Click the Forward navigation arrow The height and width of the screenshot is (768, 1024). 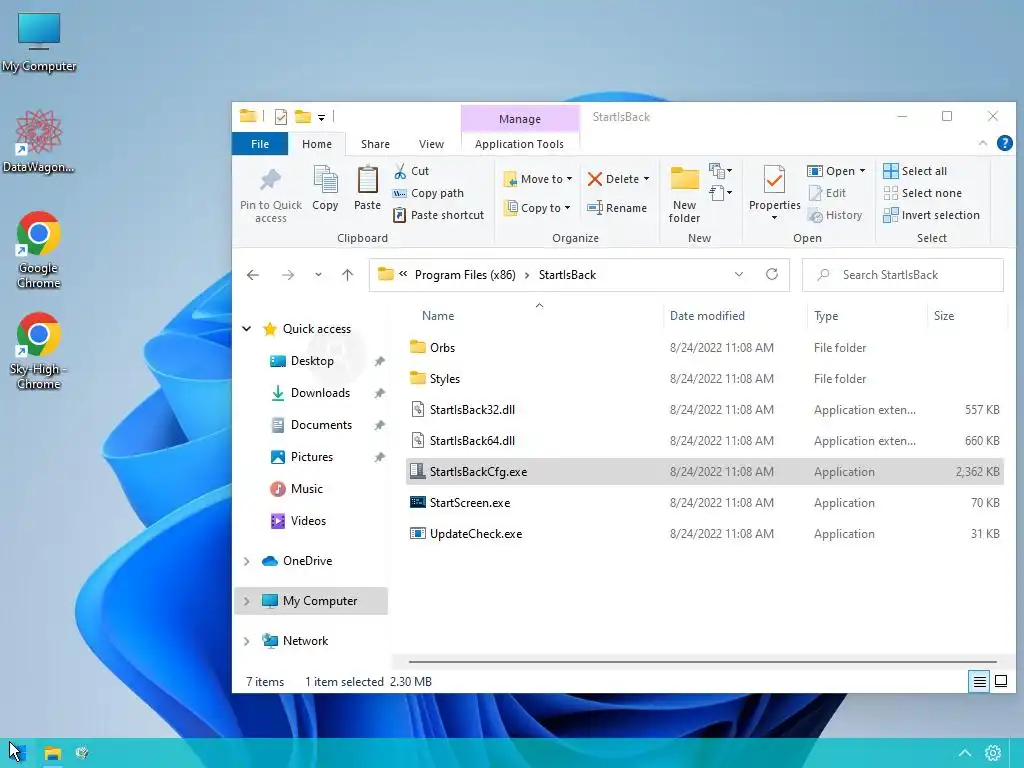point(287,275)
